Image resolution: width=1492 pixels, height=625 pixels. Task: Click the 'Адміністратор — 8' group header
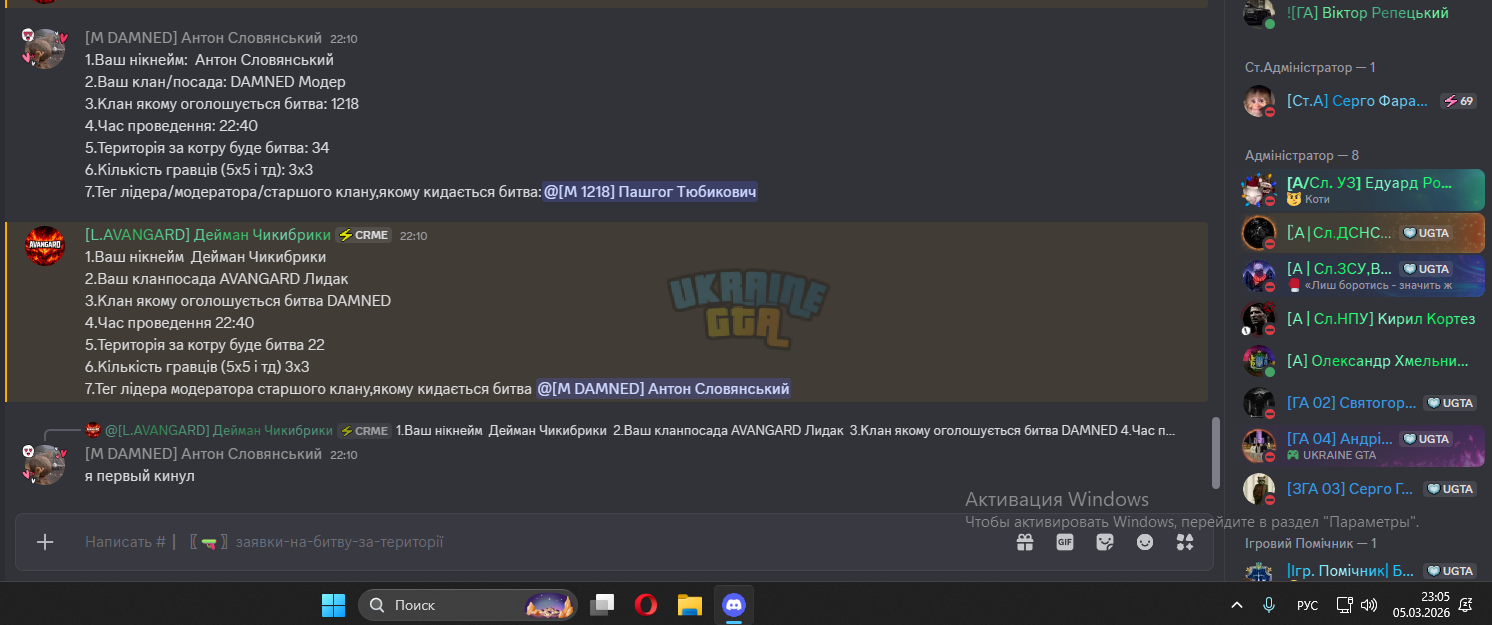[x=1302, y=155]
